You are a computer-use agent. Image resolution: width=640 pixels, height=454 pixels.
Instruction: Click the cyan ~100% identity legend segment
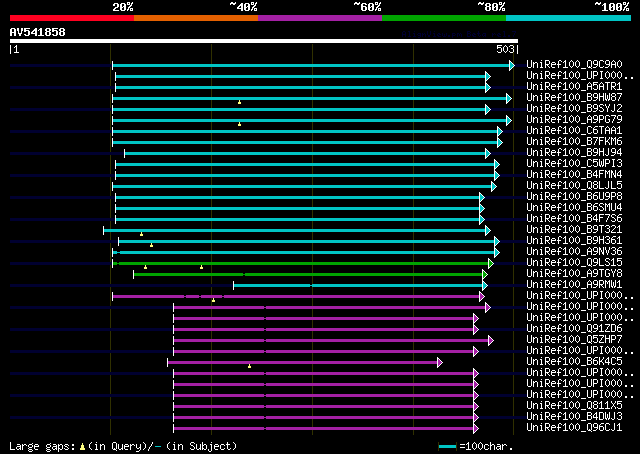(569, 18)
